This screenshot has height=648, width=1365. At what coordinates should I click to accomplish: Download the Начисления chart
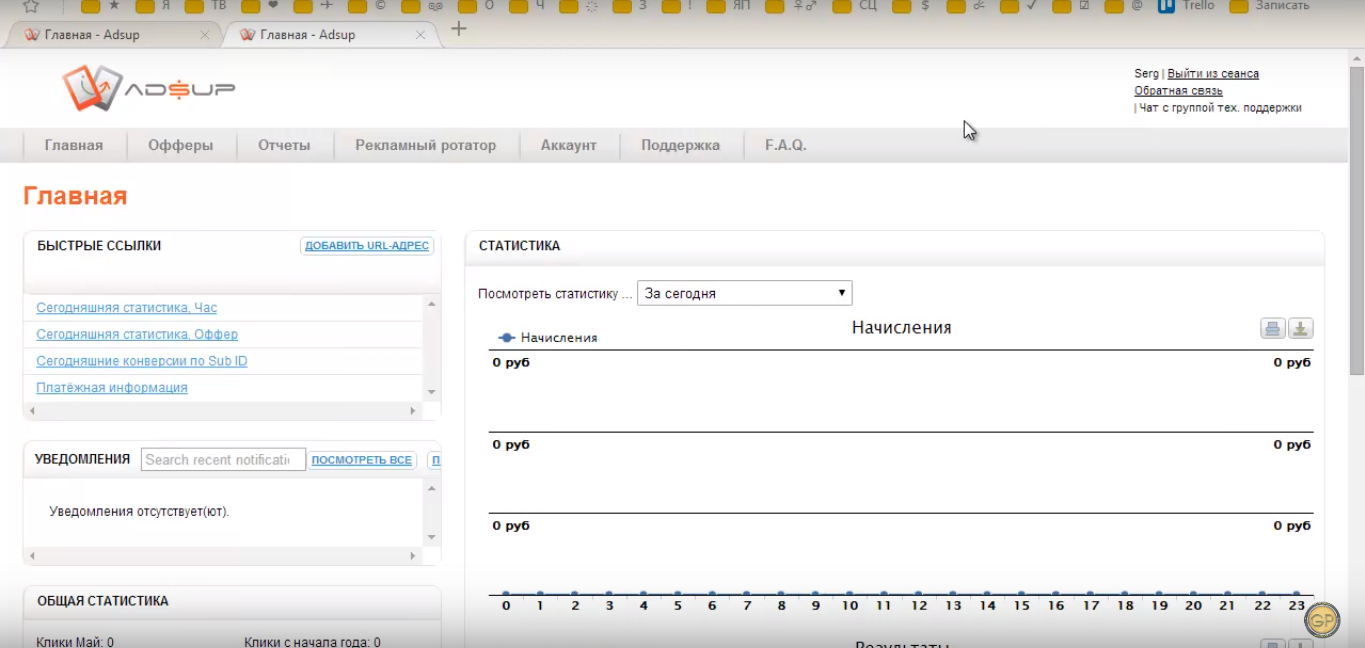point(1300,329)
